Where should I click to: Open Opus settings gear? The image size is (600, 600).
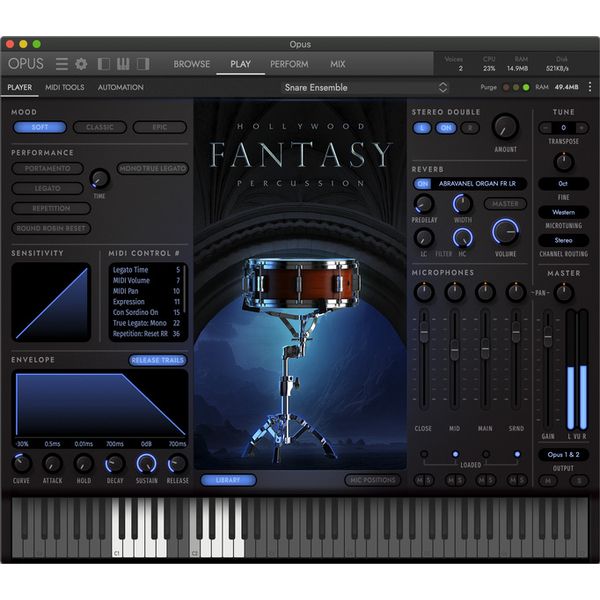pos(81,64)
